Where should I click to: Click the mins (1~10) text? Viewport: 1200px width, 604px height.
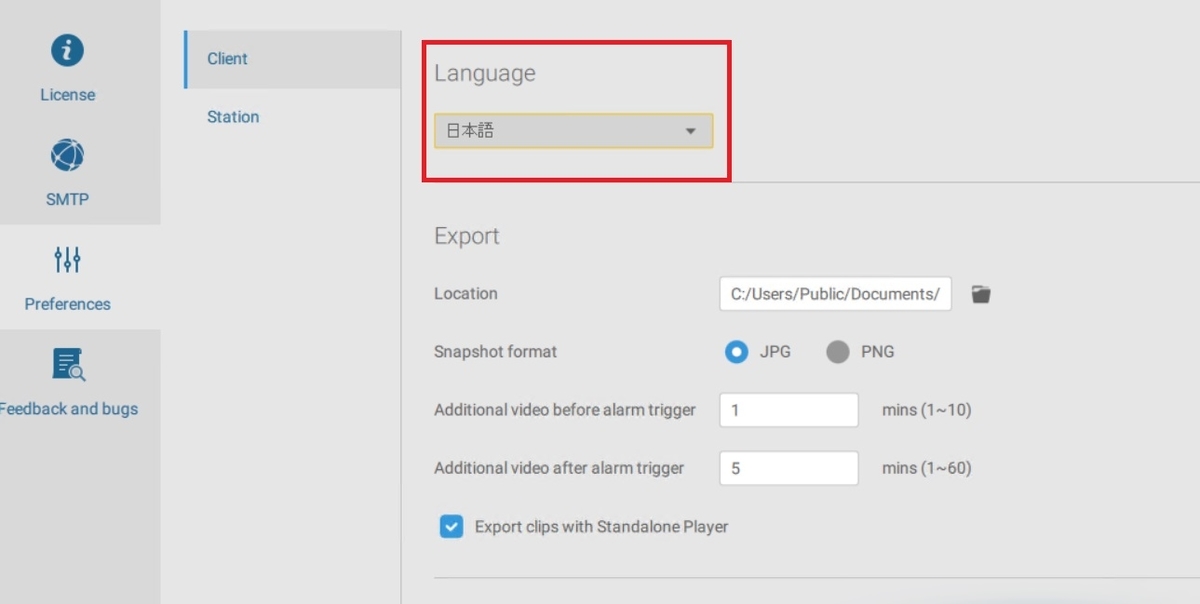[927, 410]
